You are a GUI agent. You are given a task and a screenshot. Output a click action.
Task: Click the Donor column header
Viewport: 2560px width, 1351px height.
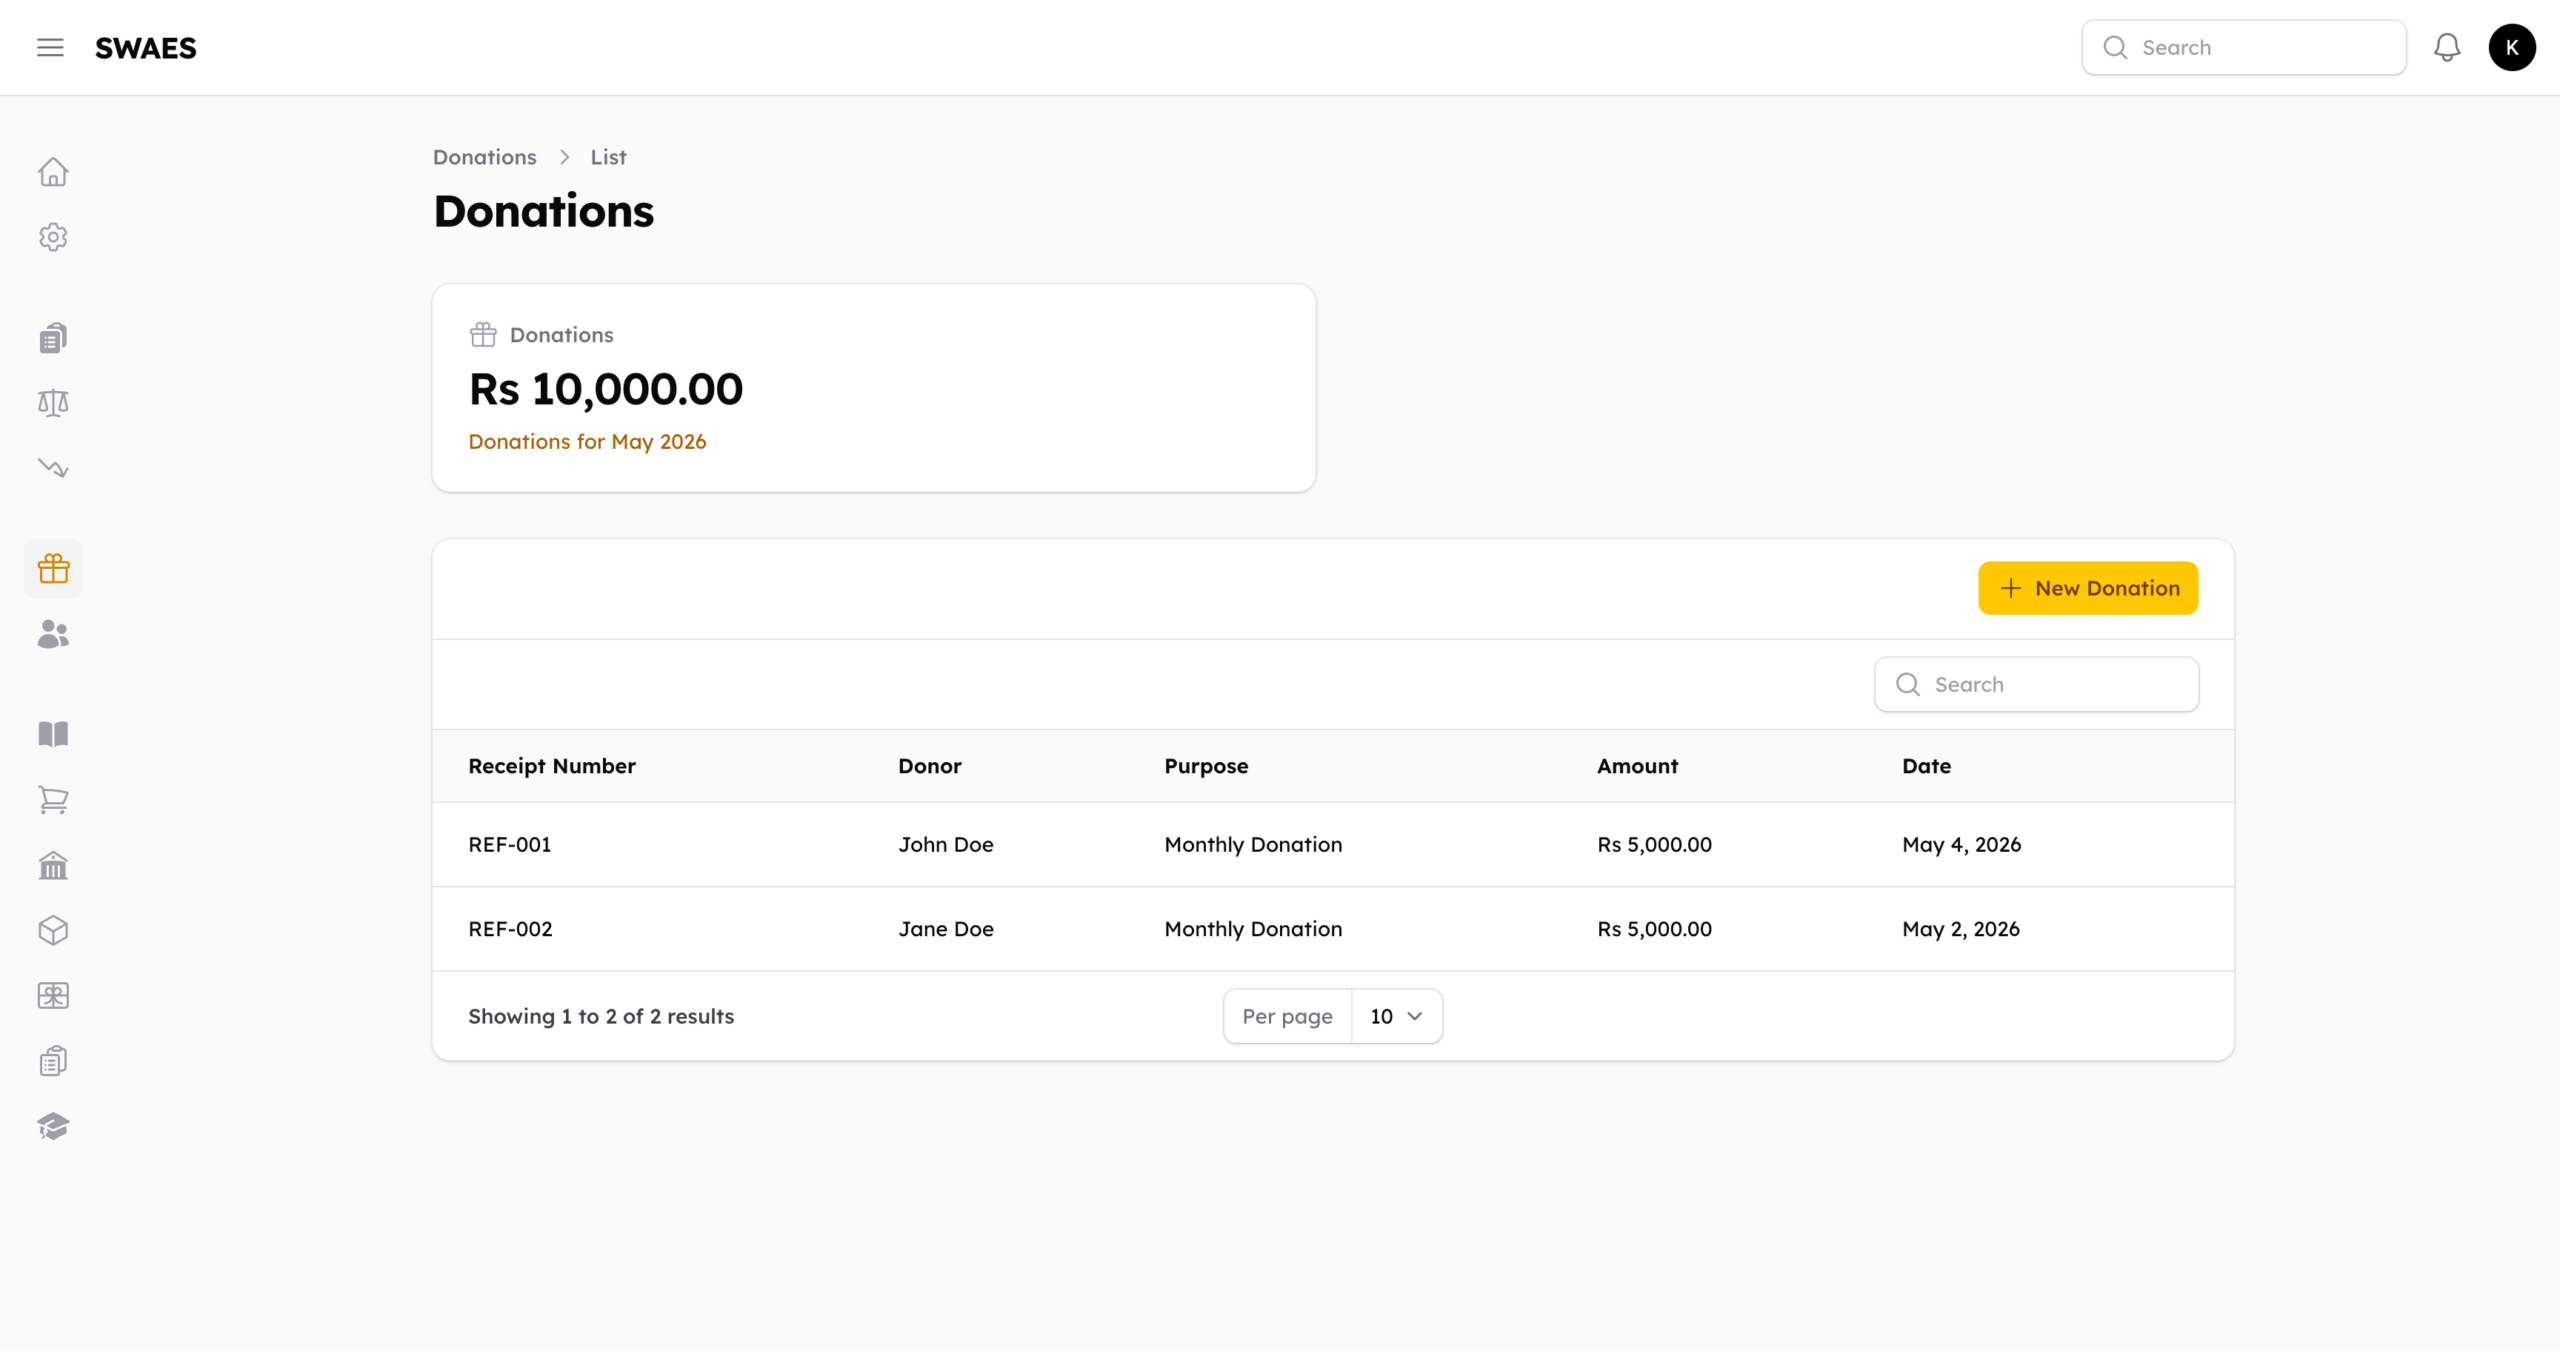930,766
